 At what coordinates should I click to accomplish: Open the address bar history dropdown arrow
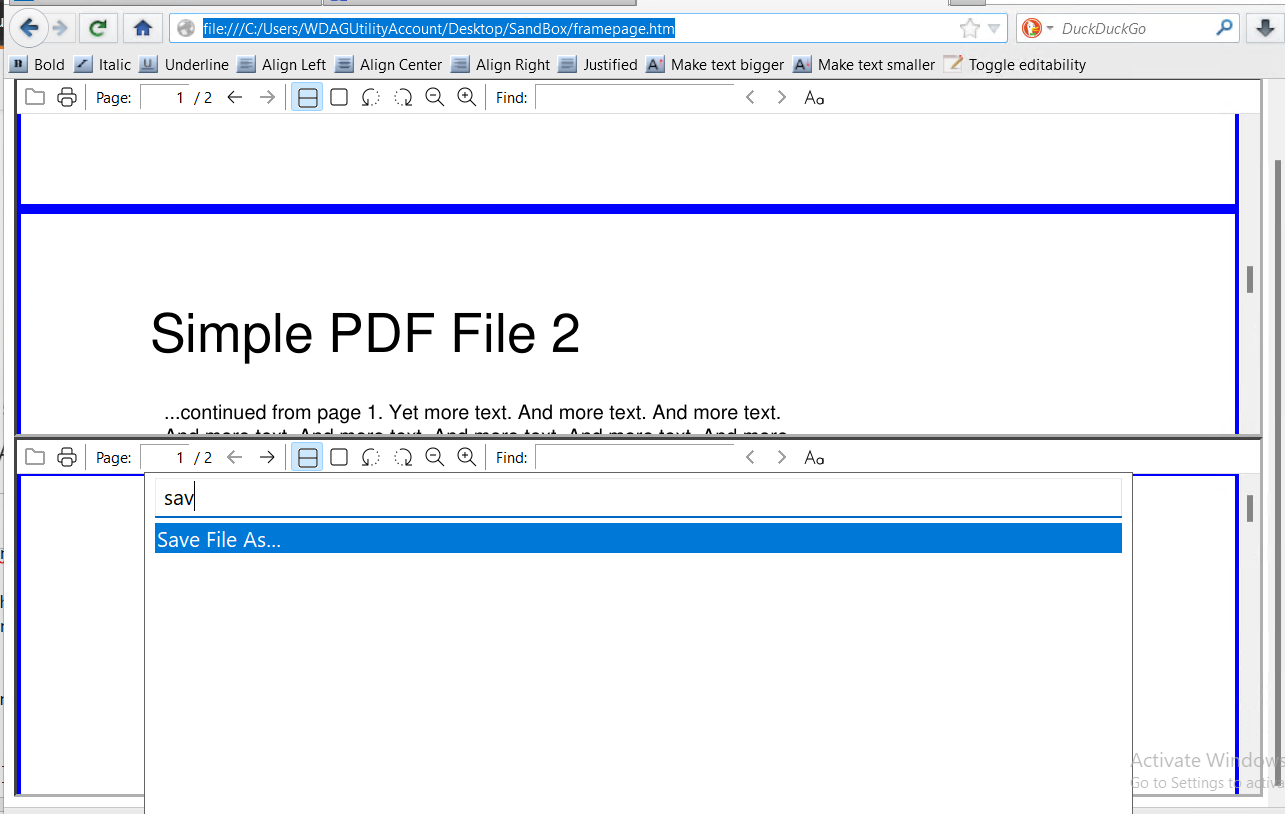tap(994, 28)
